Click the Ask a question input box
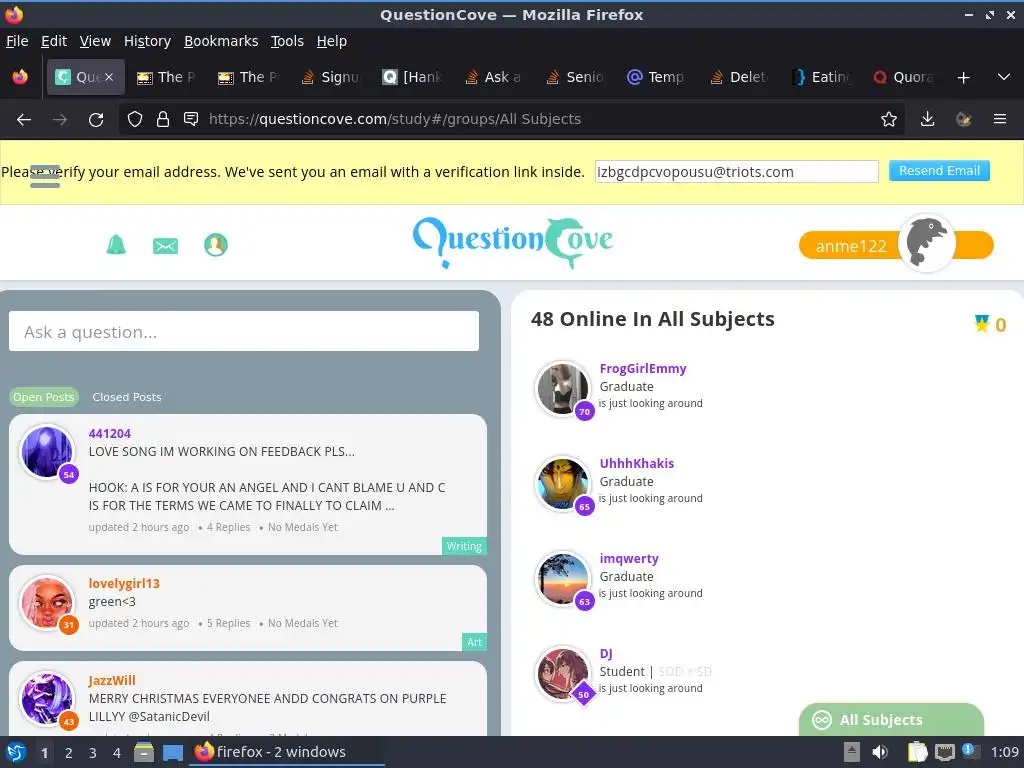The image size is (1024, 768). pos(244,331)
